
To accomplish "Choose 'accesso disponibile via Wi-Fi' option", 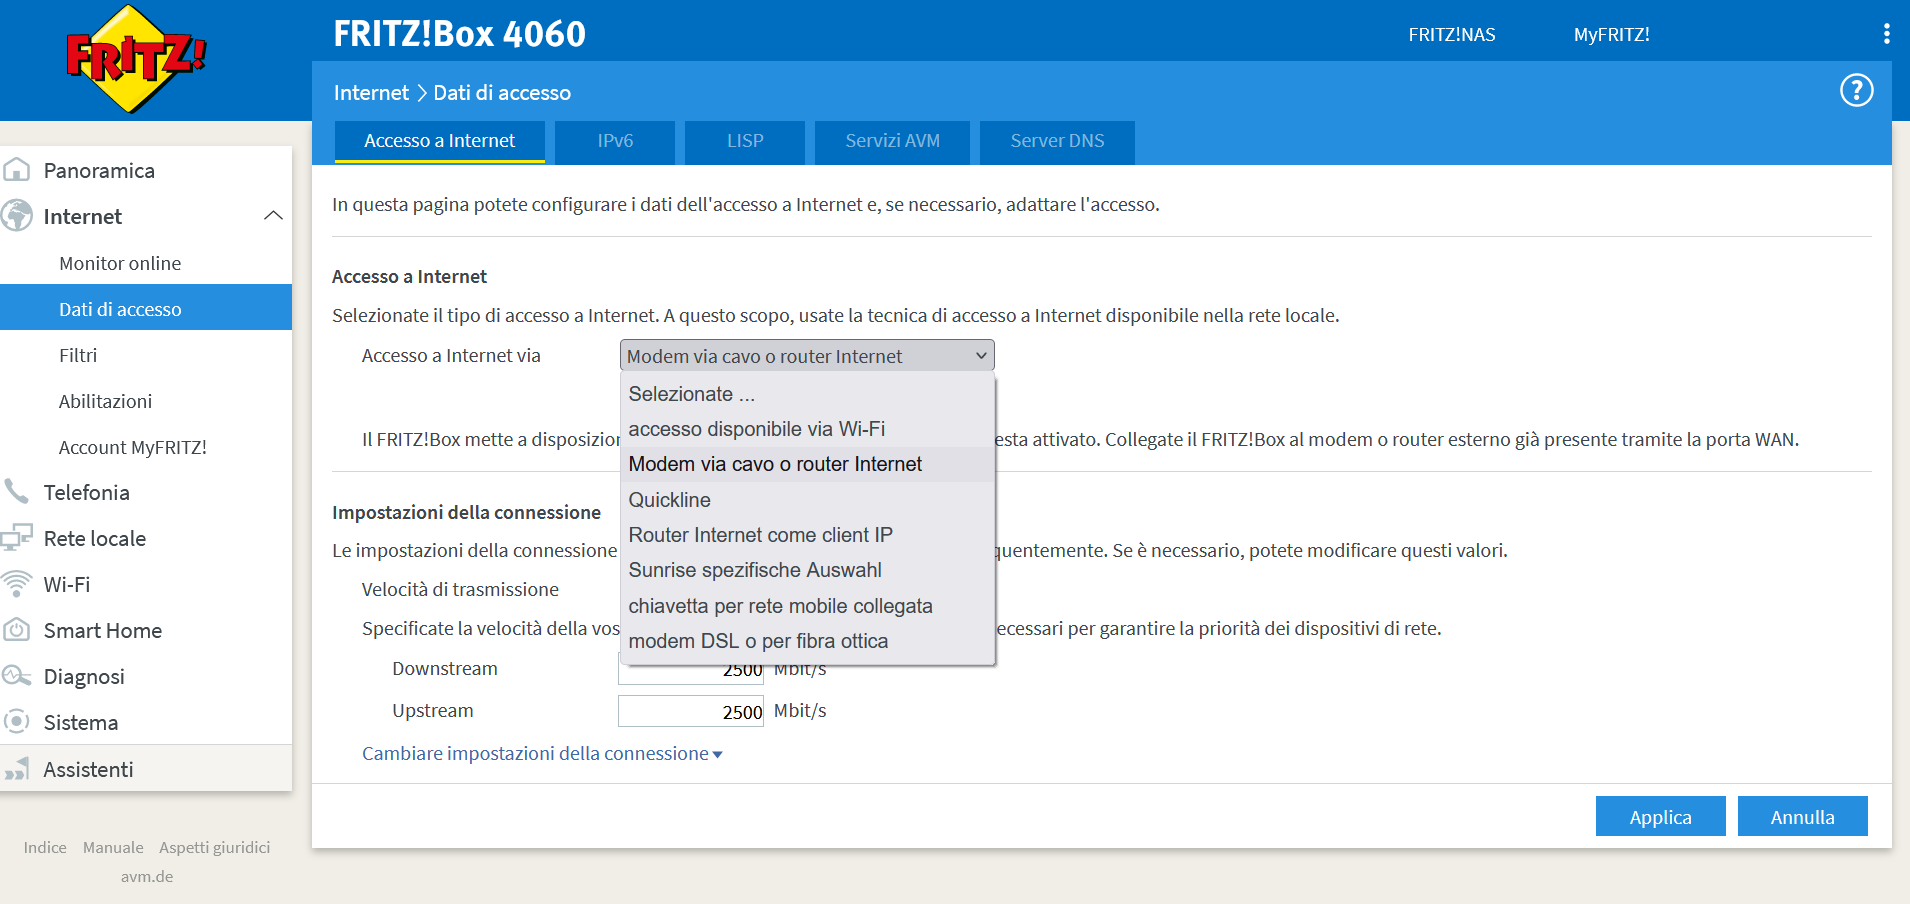I will point(808,429).
